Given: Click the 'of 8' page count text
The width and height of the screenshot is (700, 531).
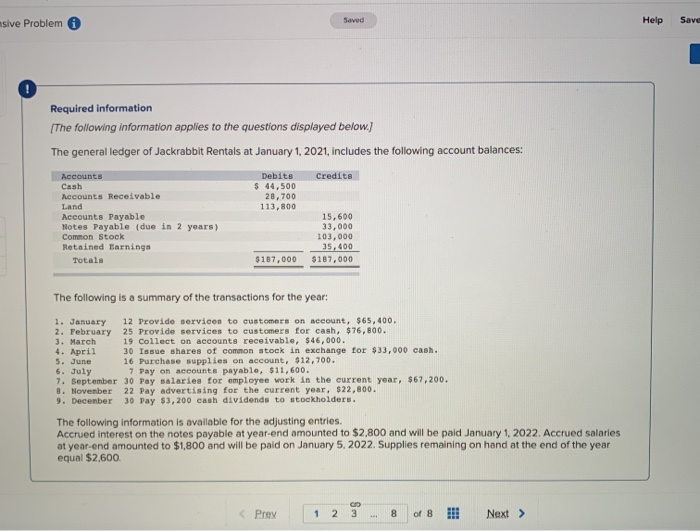Looking at the screenshot, I should (423, 514).
